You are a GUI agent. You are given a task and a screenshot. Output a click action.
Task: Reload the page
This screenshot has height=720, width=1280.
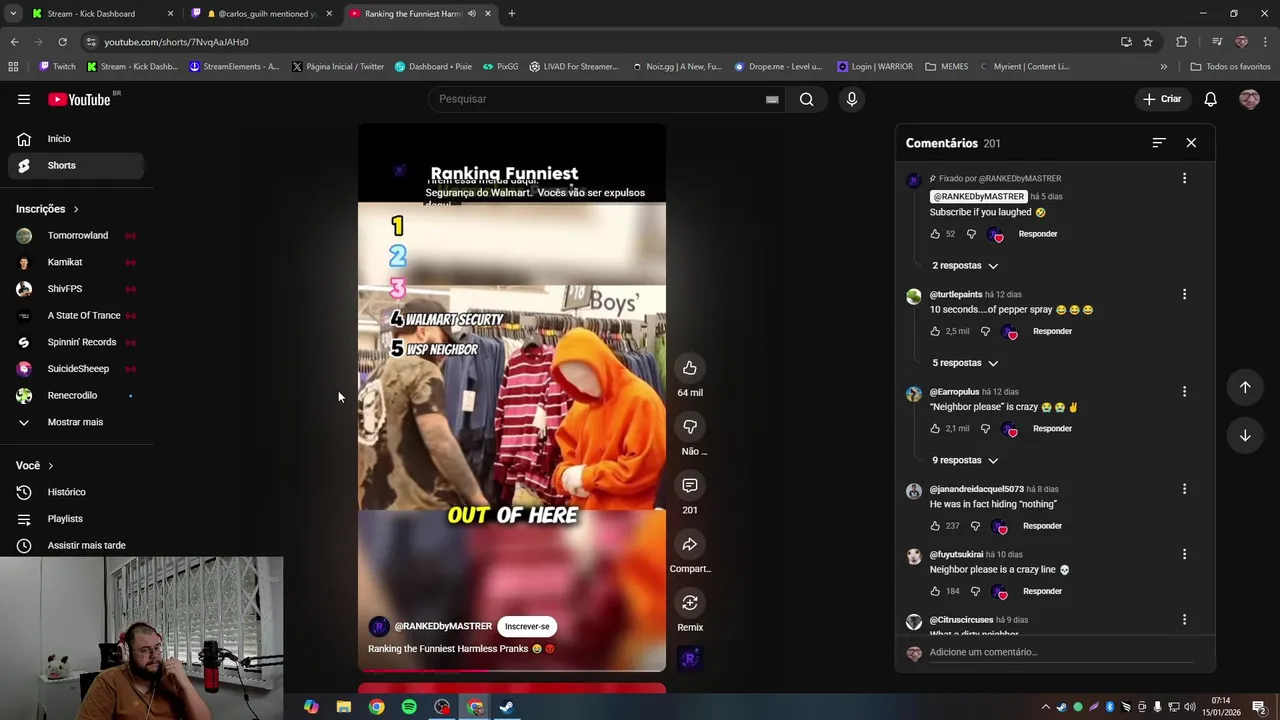pos(62,42)
